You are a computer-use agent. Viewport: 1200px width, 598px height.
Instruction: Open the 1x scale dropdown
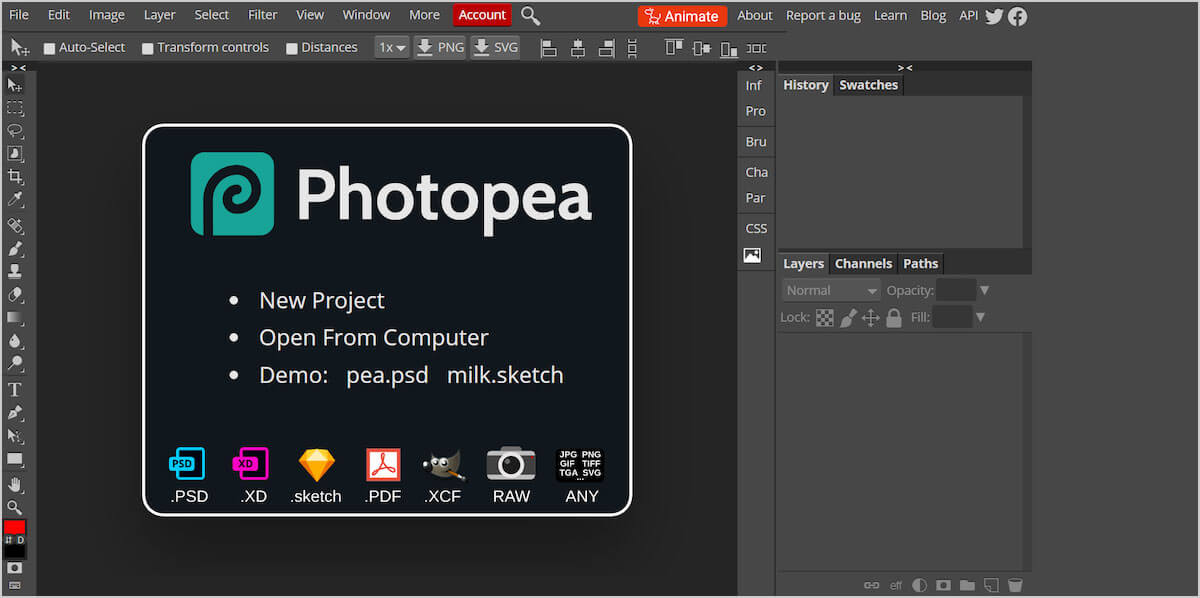392,47
